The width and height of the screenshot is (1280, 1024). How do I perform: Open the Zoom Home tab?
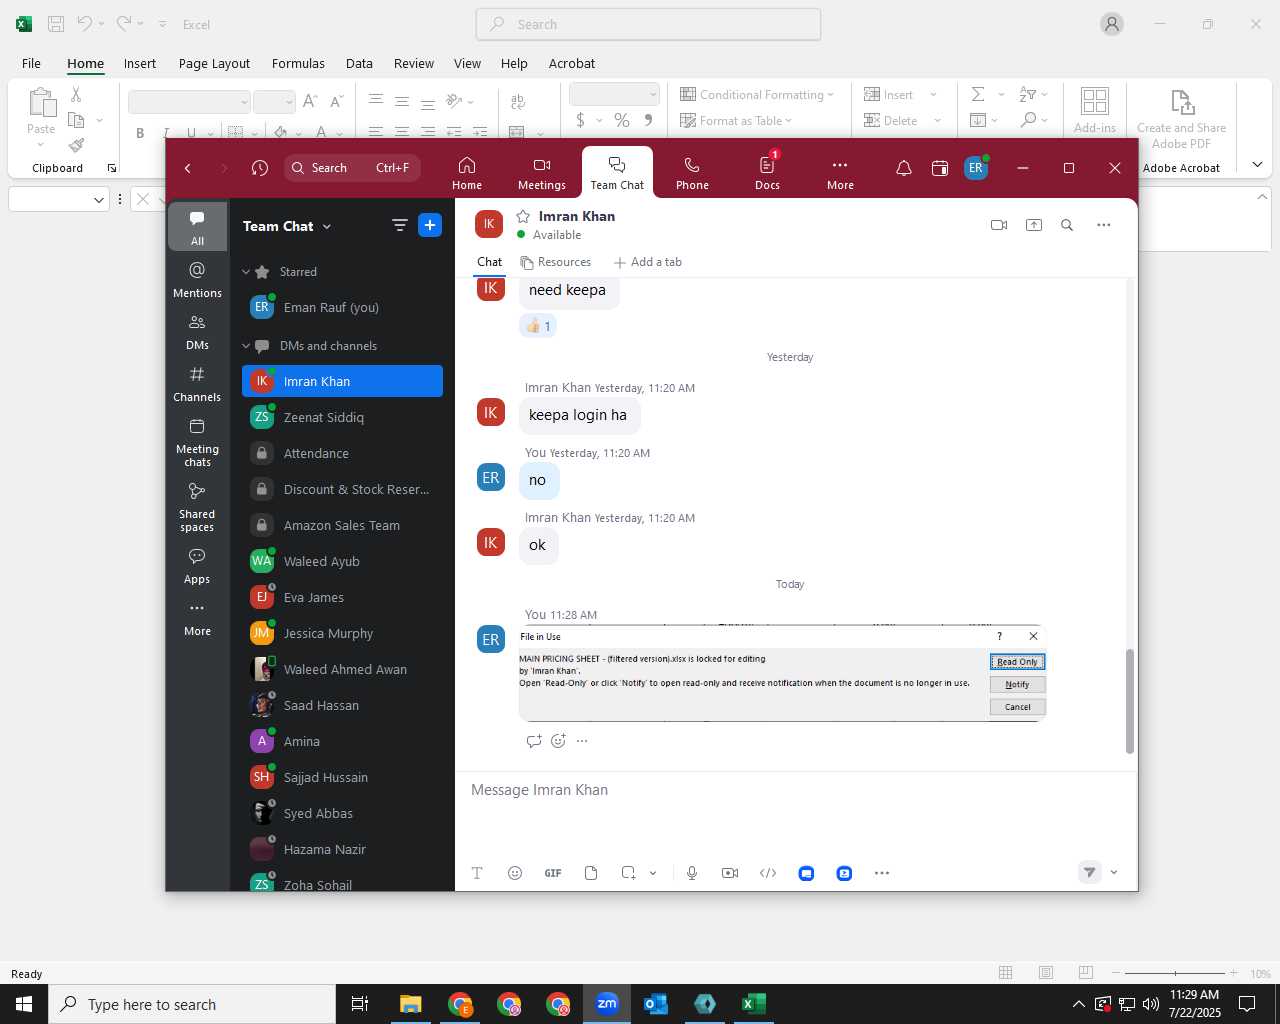pyautogui.click(x=467, y=172)
